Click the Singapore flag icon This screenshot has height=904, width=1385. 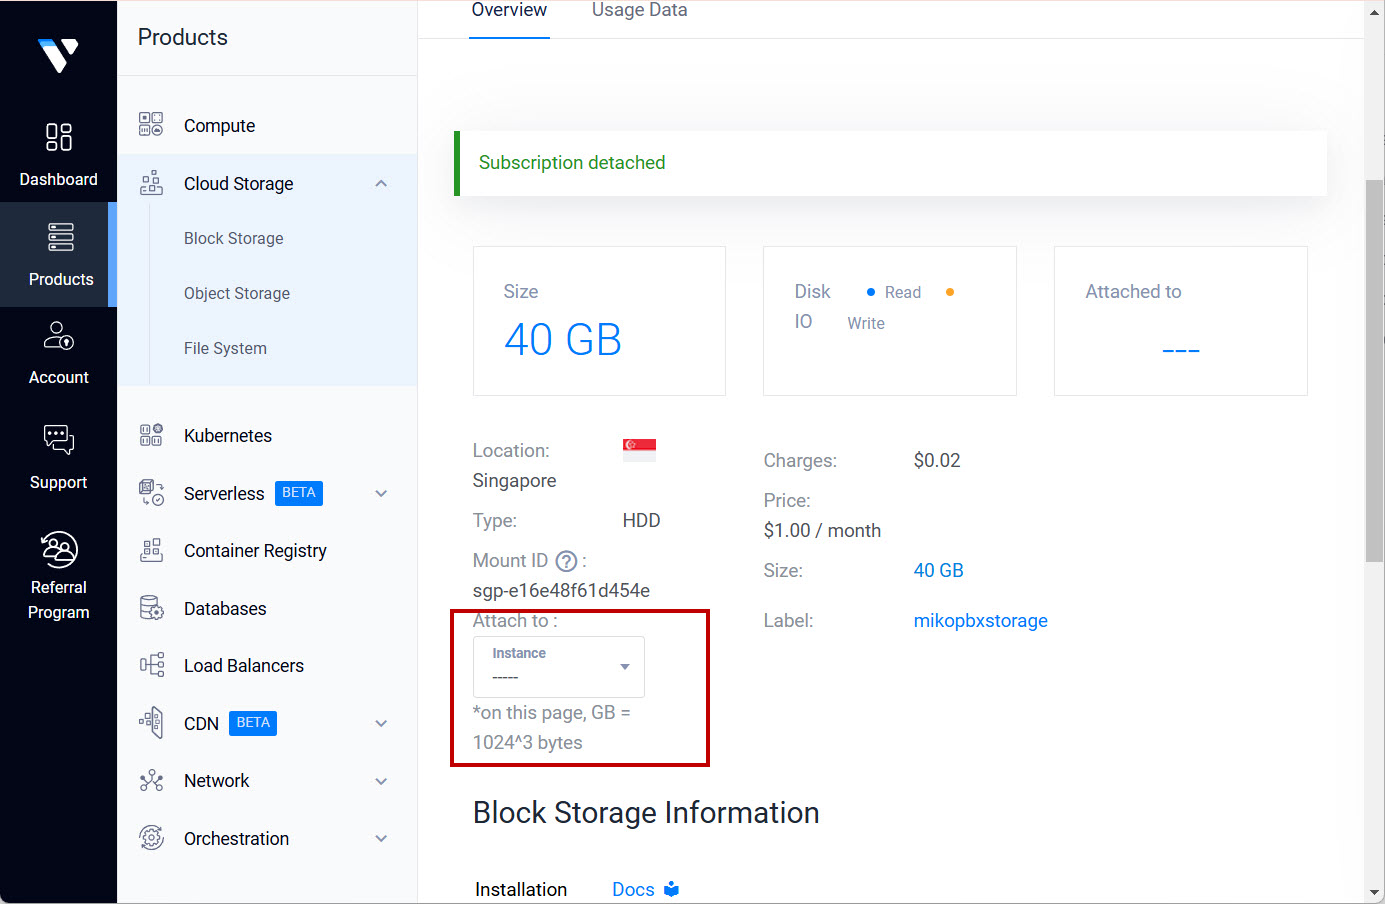coord(639,449)
